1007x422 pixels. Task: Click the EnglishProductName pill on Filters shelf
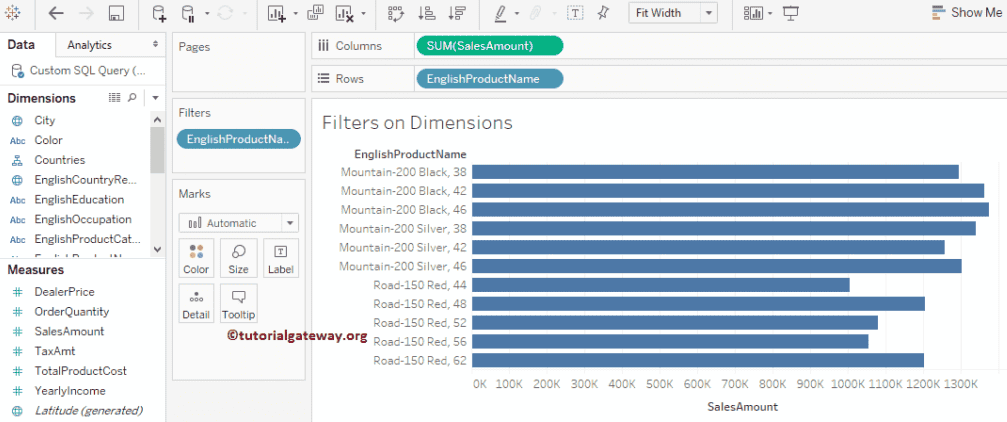[x=237, y=139]
